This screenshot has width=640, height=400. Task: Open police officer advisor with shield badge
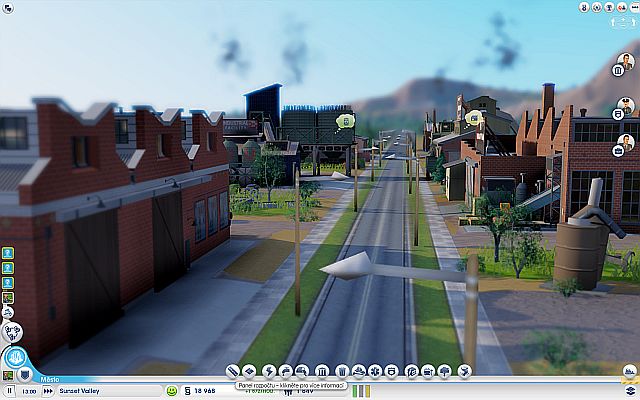pyautogui.click(x=624, y=108)
